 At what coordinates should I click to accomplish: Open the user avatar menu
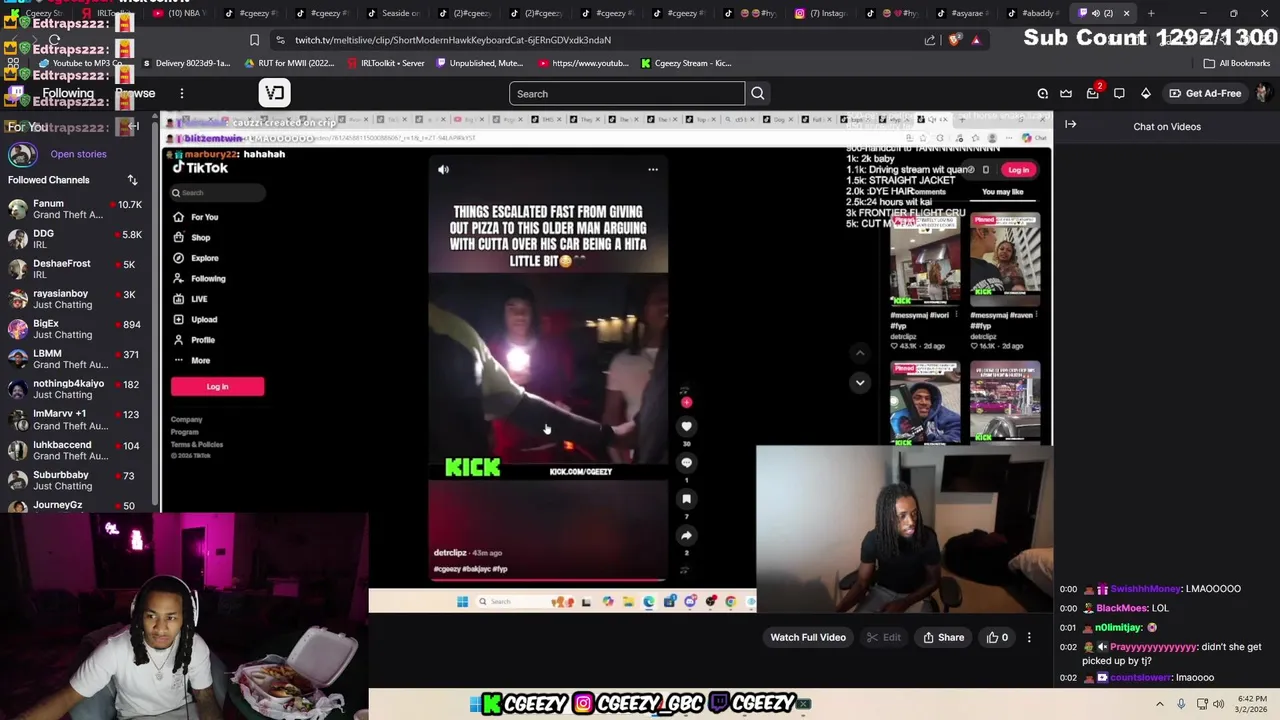[x=1263, y=93]
